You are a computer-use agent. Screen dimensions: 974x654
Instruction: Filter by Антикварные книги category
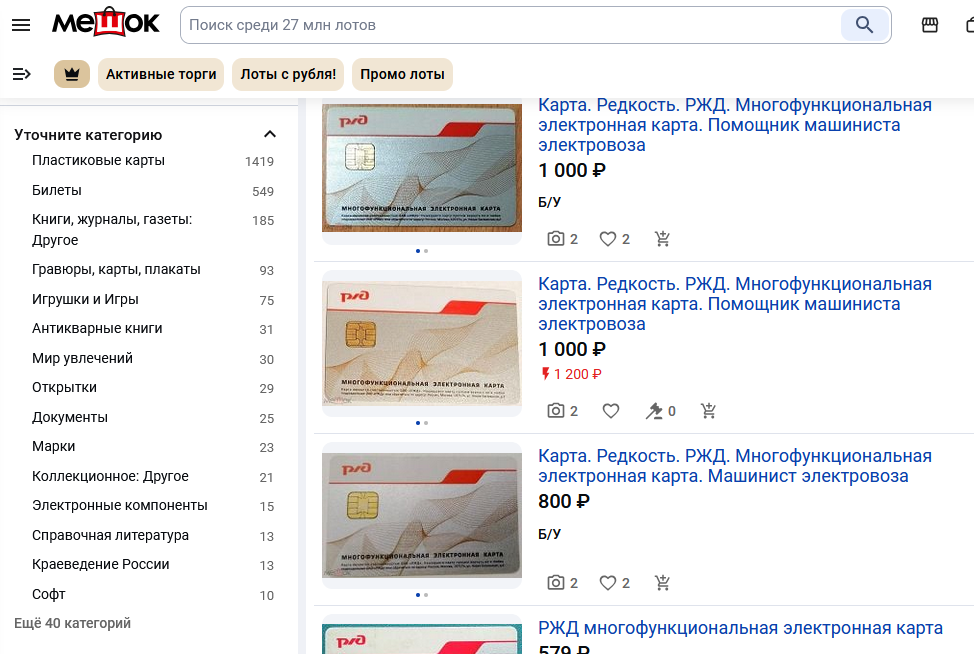tap(97, 329)
